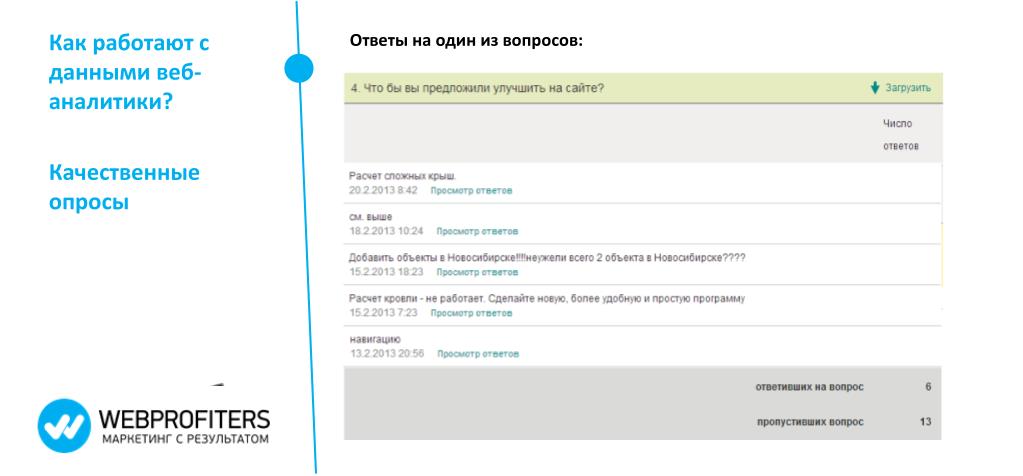Click heading Ответы на один из вопросов
The image size is (1023, 476).
(465, 41)
